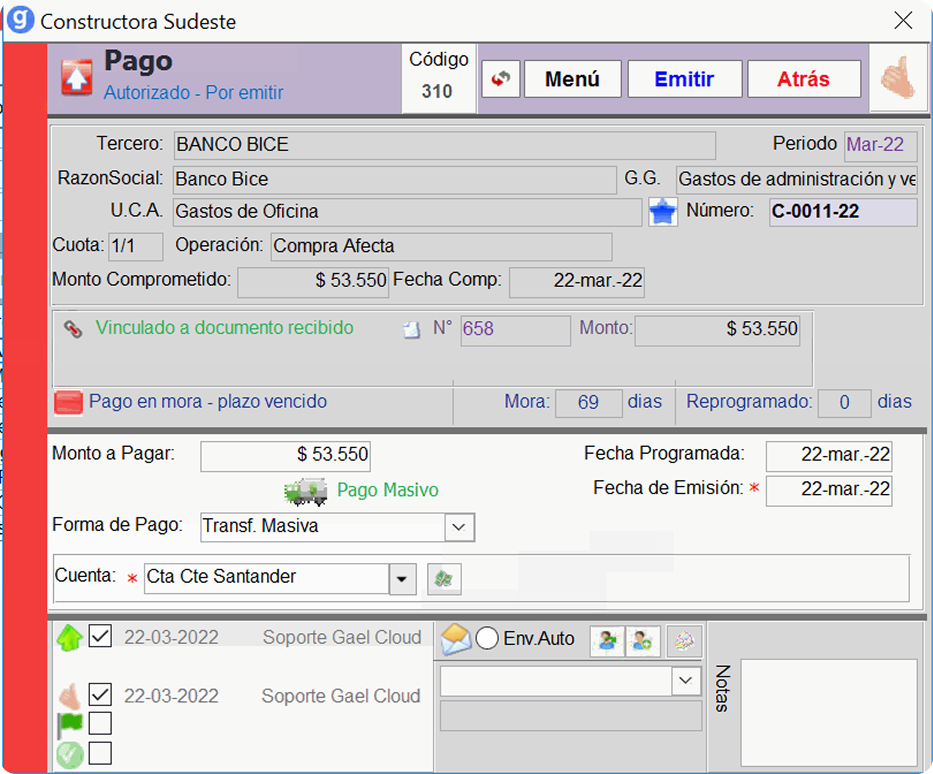Close the Constructora Sudeste window

tap(903, 20)
